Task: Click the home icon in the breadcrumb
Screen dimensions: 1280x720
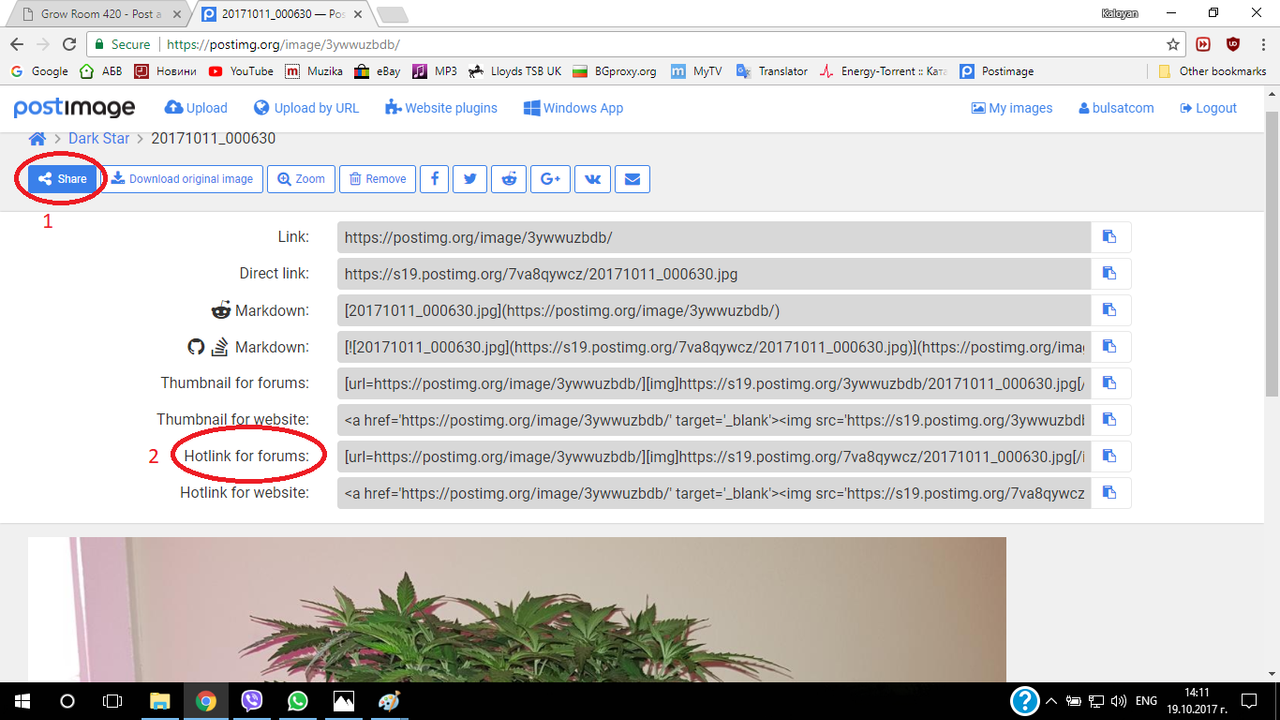Action: click(x=37, y=138)
